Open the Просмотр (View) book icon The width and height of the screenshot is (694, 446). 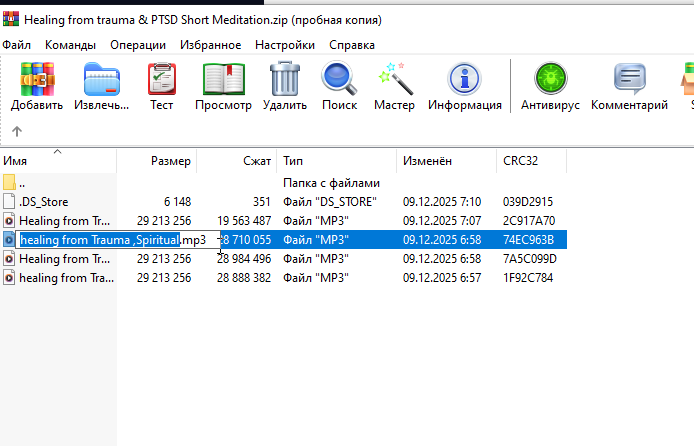(x=224, y=79)
